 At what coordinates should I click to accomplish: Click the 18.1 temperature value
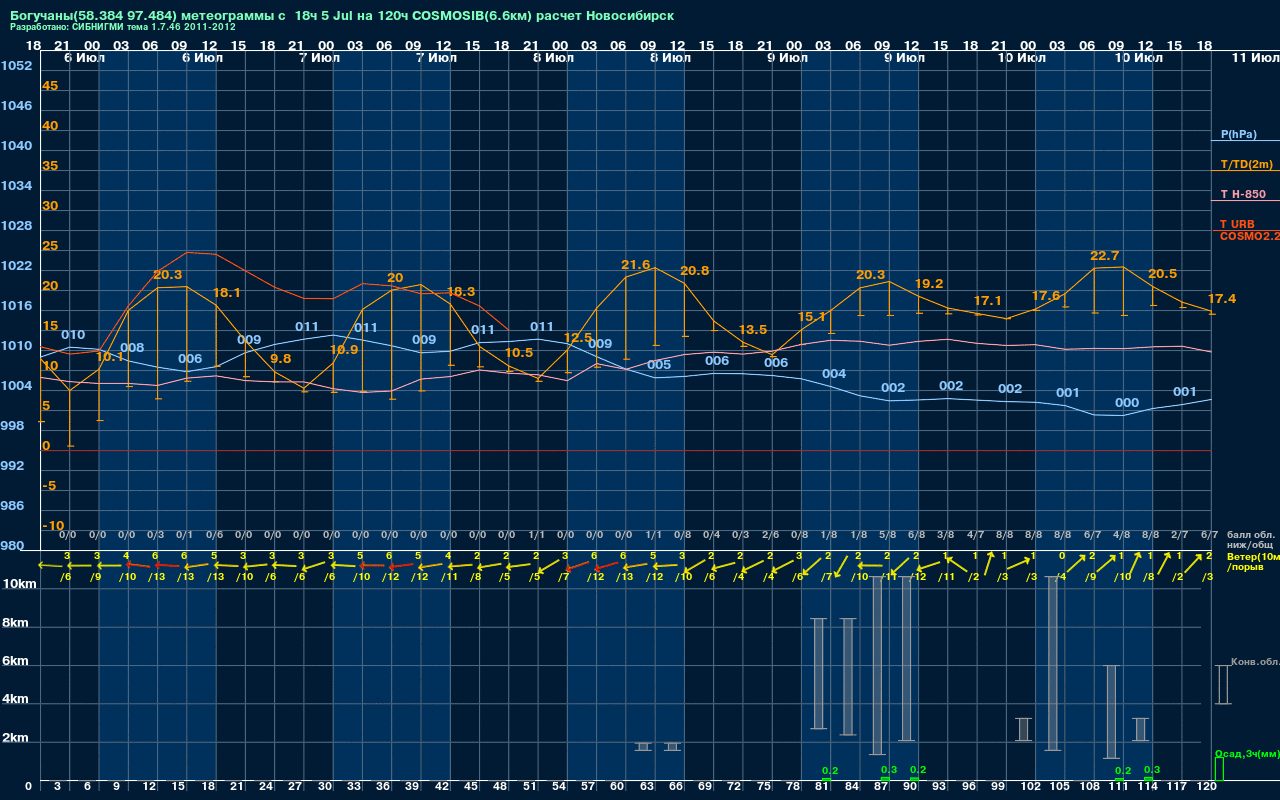227,293
